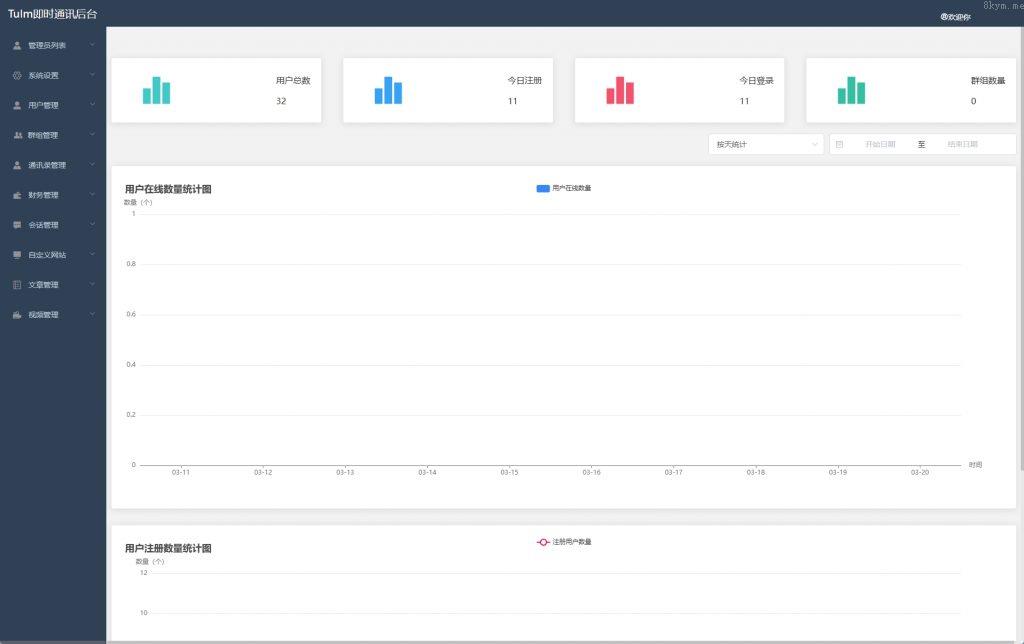Click the blue bar chart icon for 今日注册

point(388,90)
